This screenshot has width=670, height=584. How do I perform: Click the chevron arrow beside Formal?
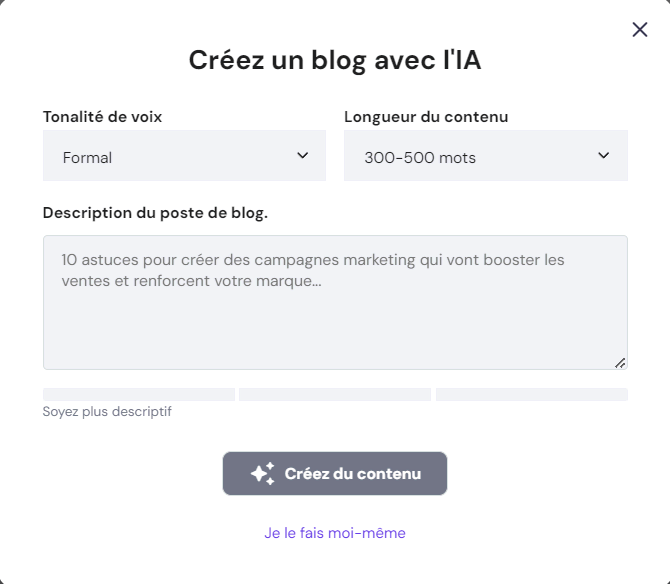click(303, 156)
